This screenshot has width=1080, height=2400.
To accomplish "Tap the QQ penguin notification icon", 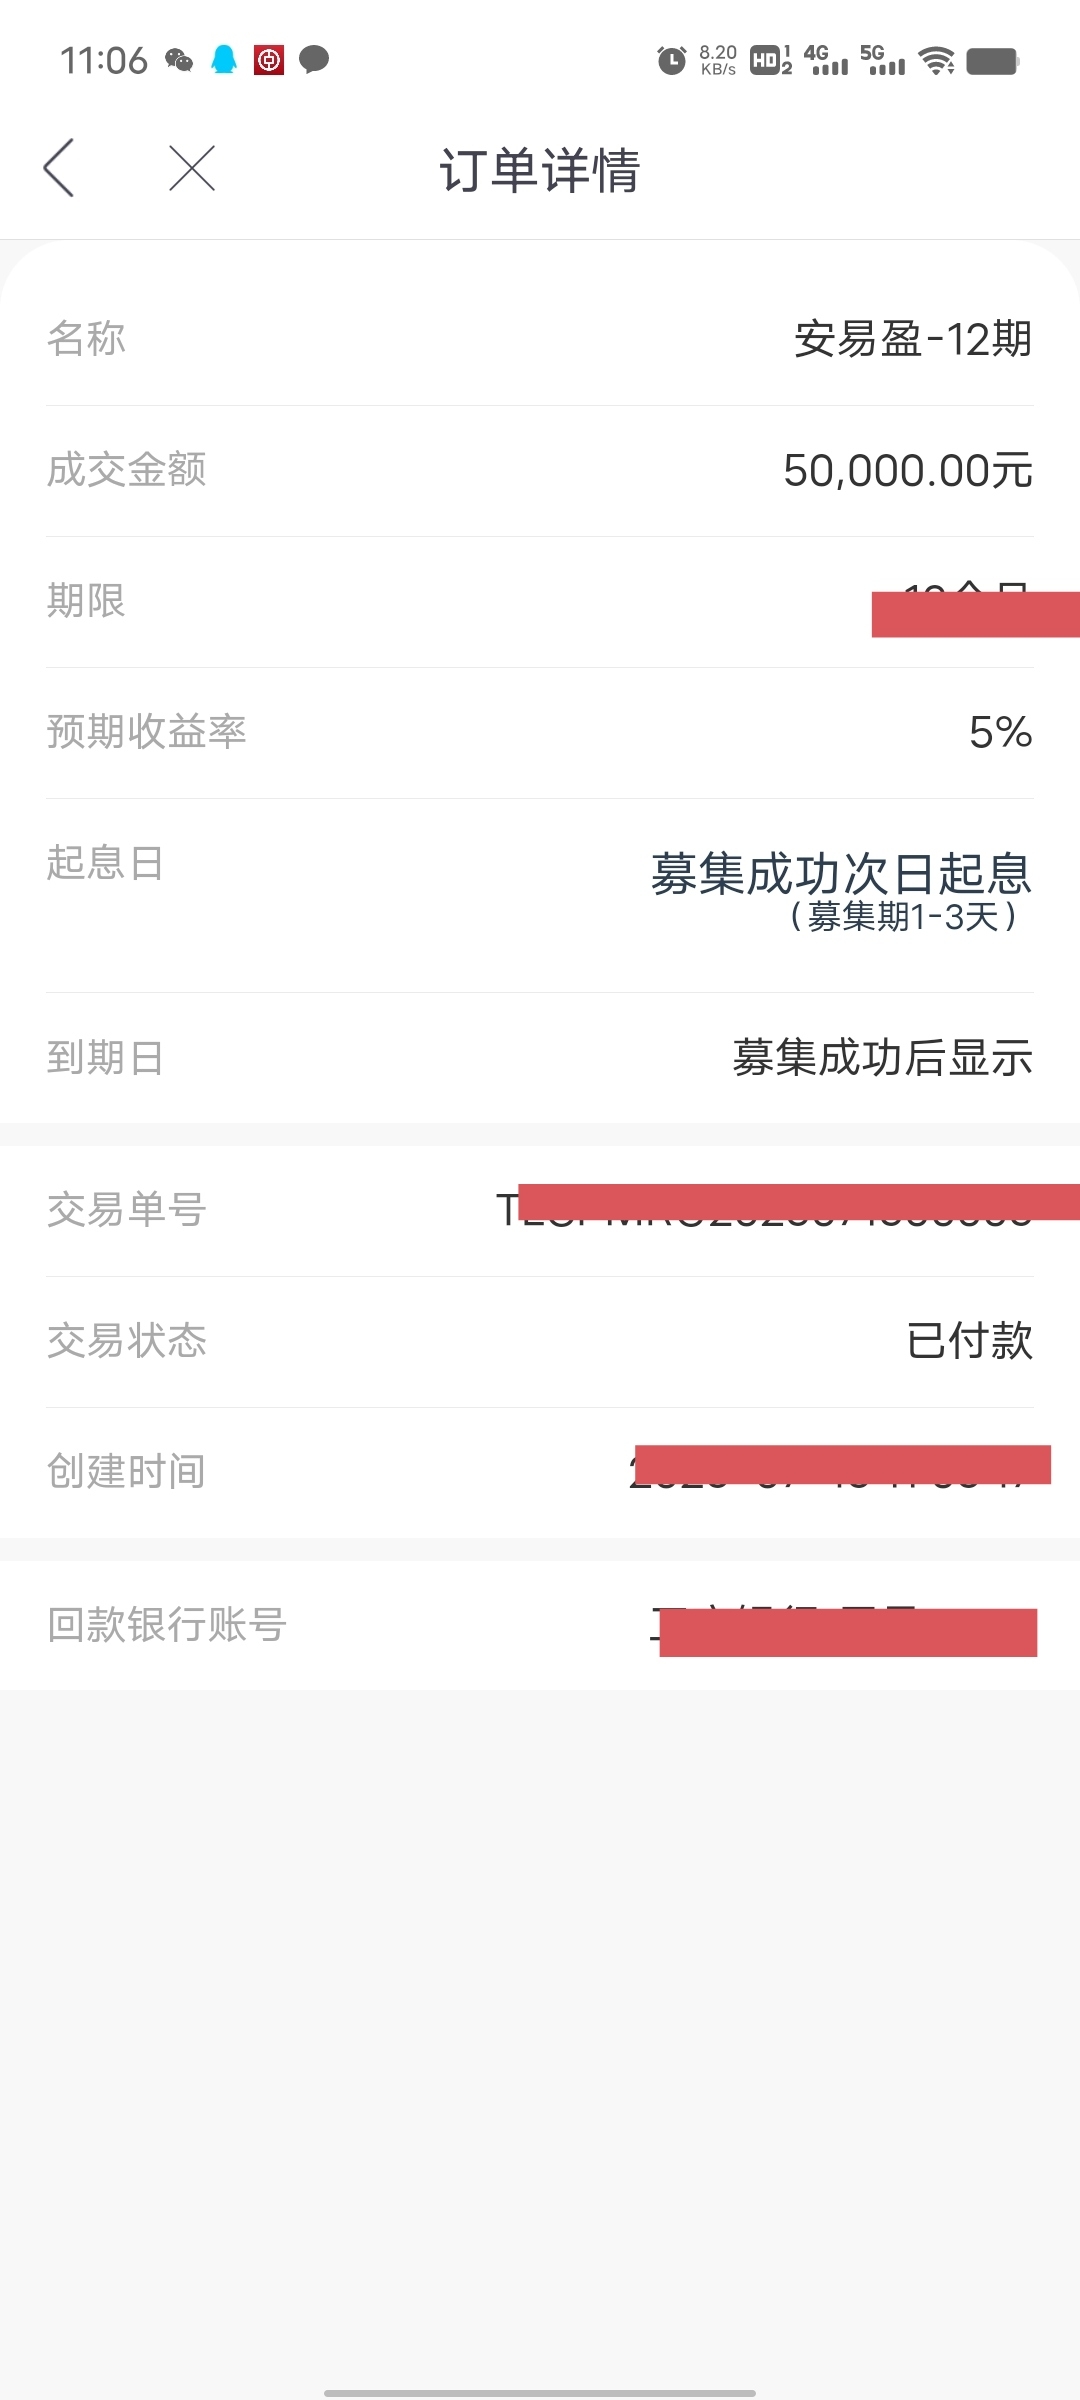I will point(224,60).
